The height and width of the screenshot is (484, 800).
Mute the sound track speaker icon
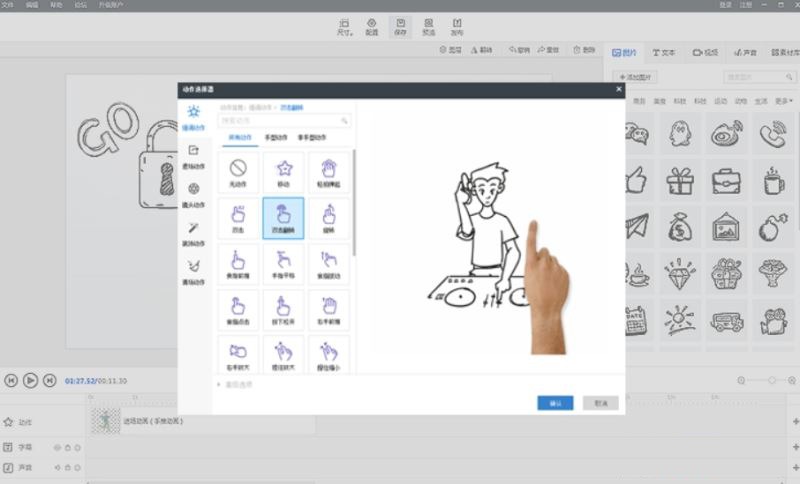pos(57,467)
